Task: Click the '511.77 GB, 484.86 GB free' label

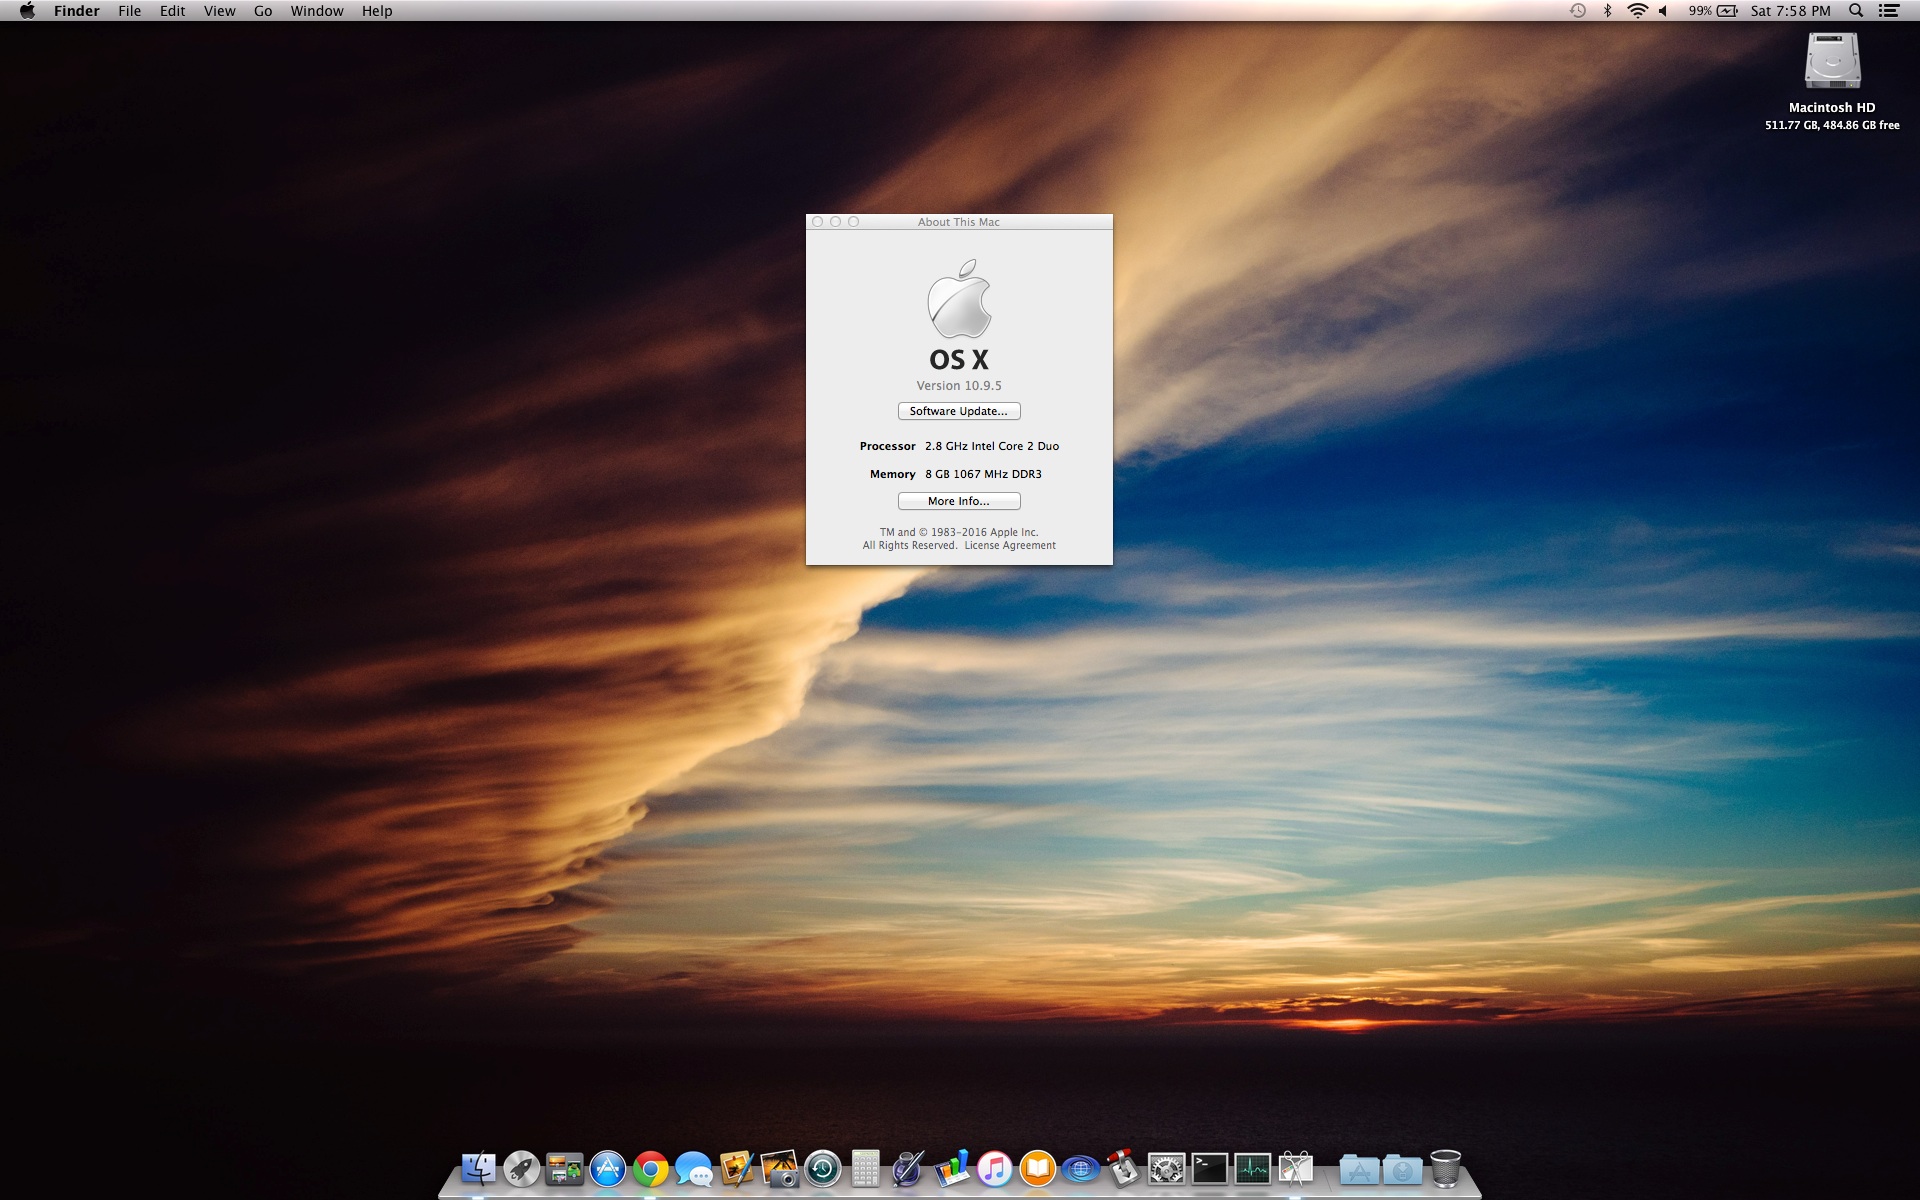Action: coord(1832,125)
